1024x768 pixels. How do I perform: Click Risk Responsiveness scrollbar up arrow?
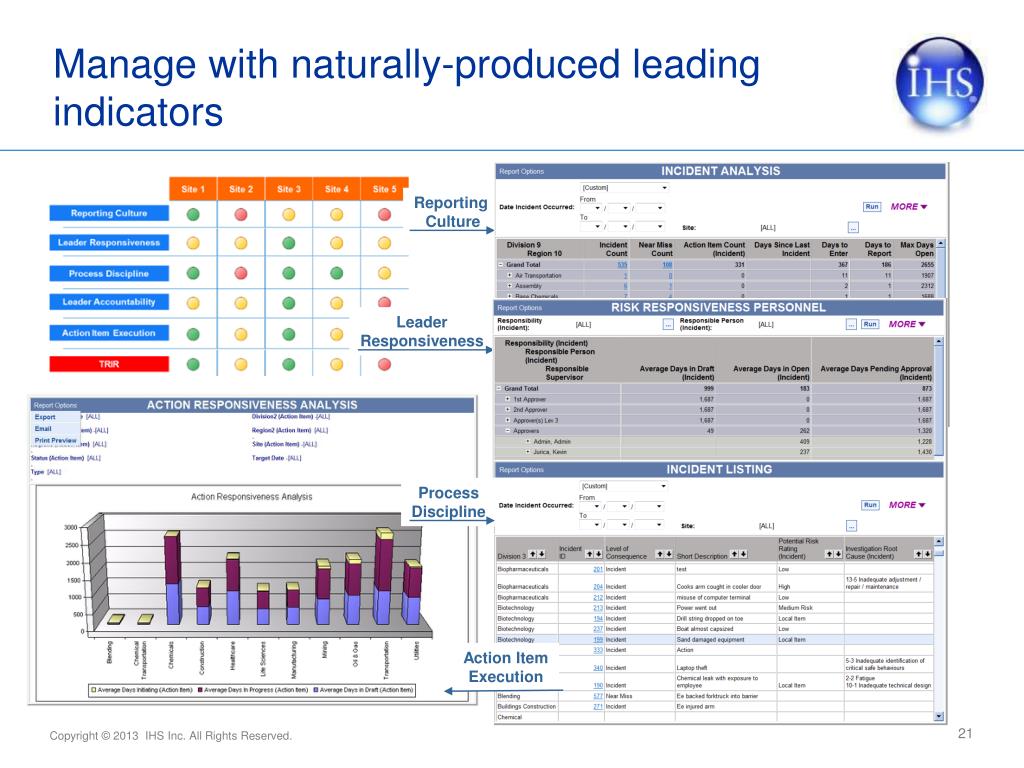click(x=939, y=342)
